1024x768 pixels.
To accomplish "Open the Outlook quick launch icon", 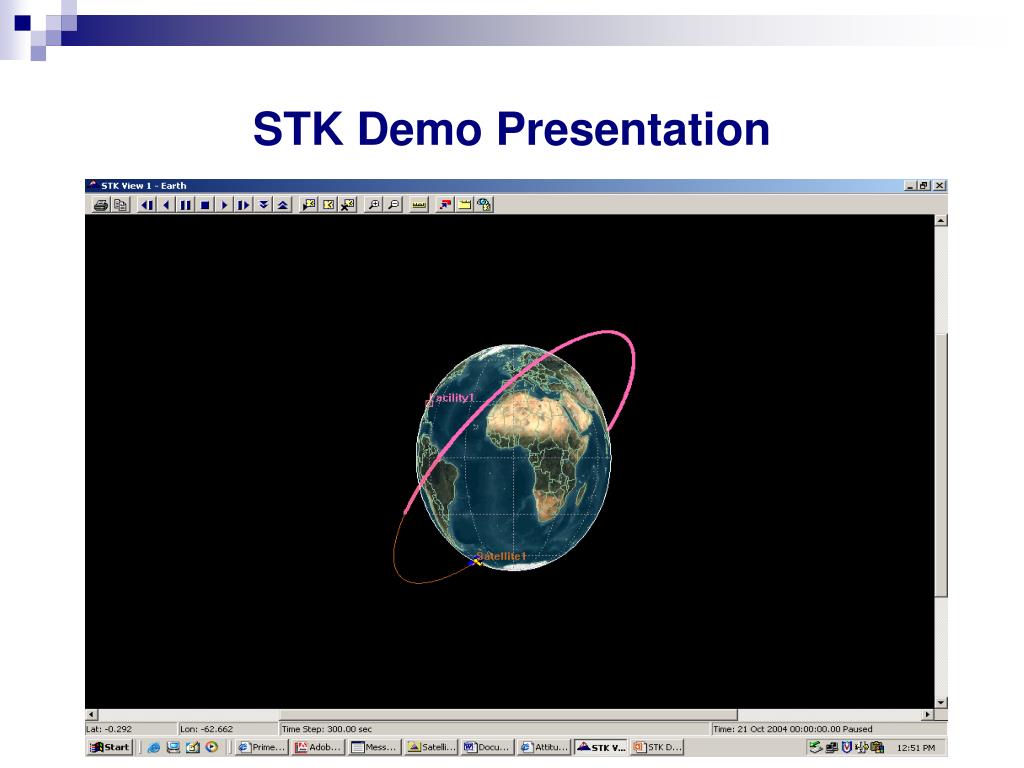I will click(x=193, y=748).
